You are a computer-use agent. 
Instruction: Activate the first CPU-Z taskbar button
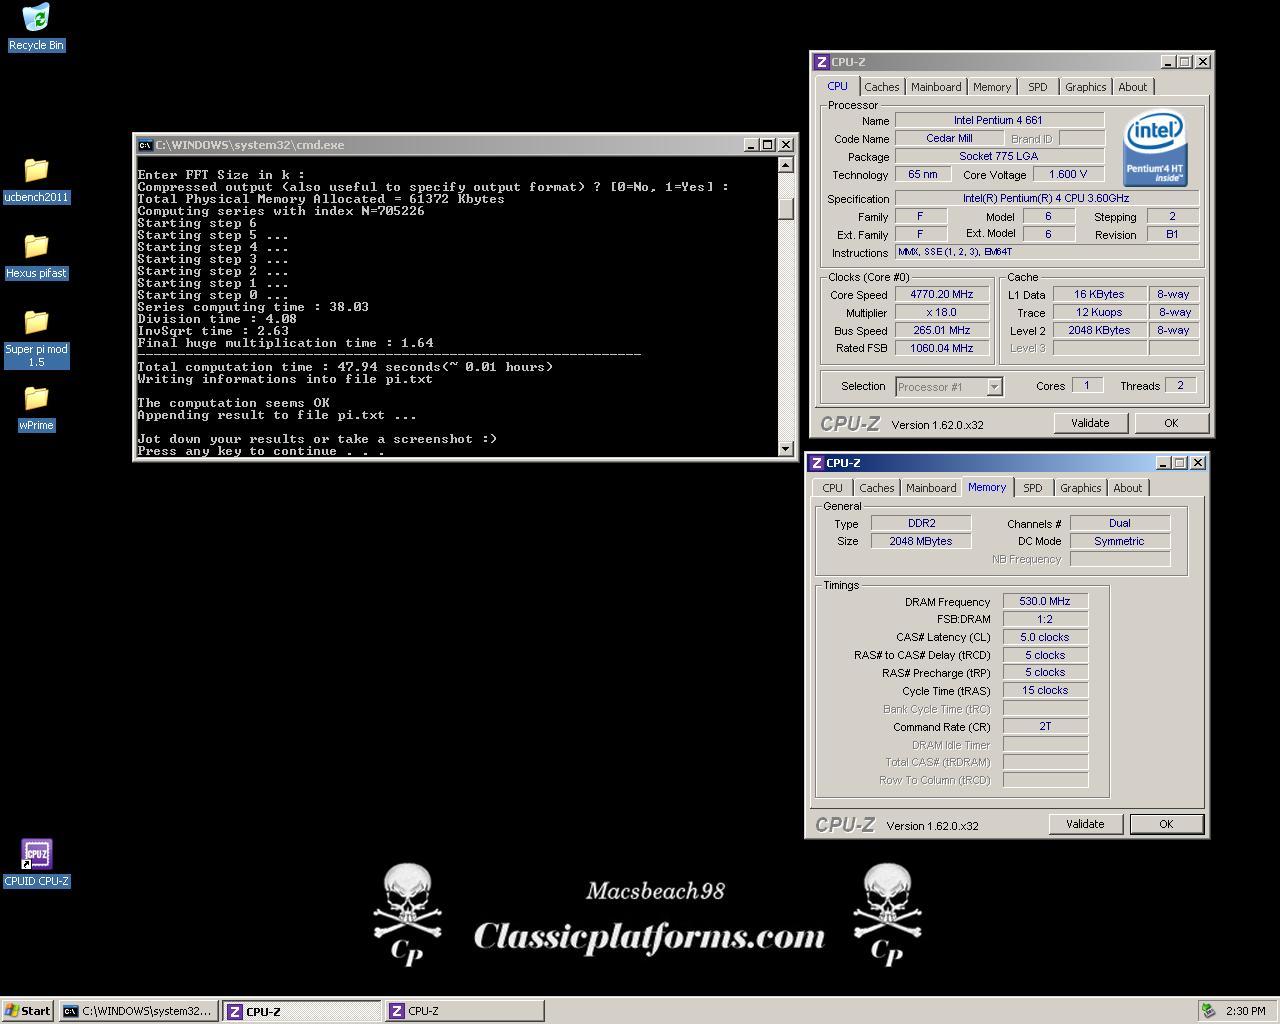302,1011
